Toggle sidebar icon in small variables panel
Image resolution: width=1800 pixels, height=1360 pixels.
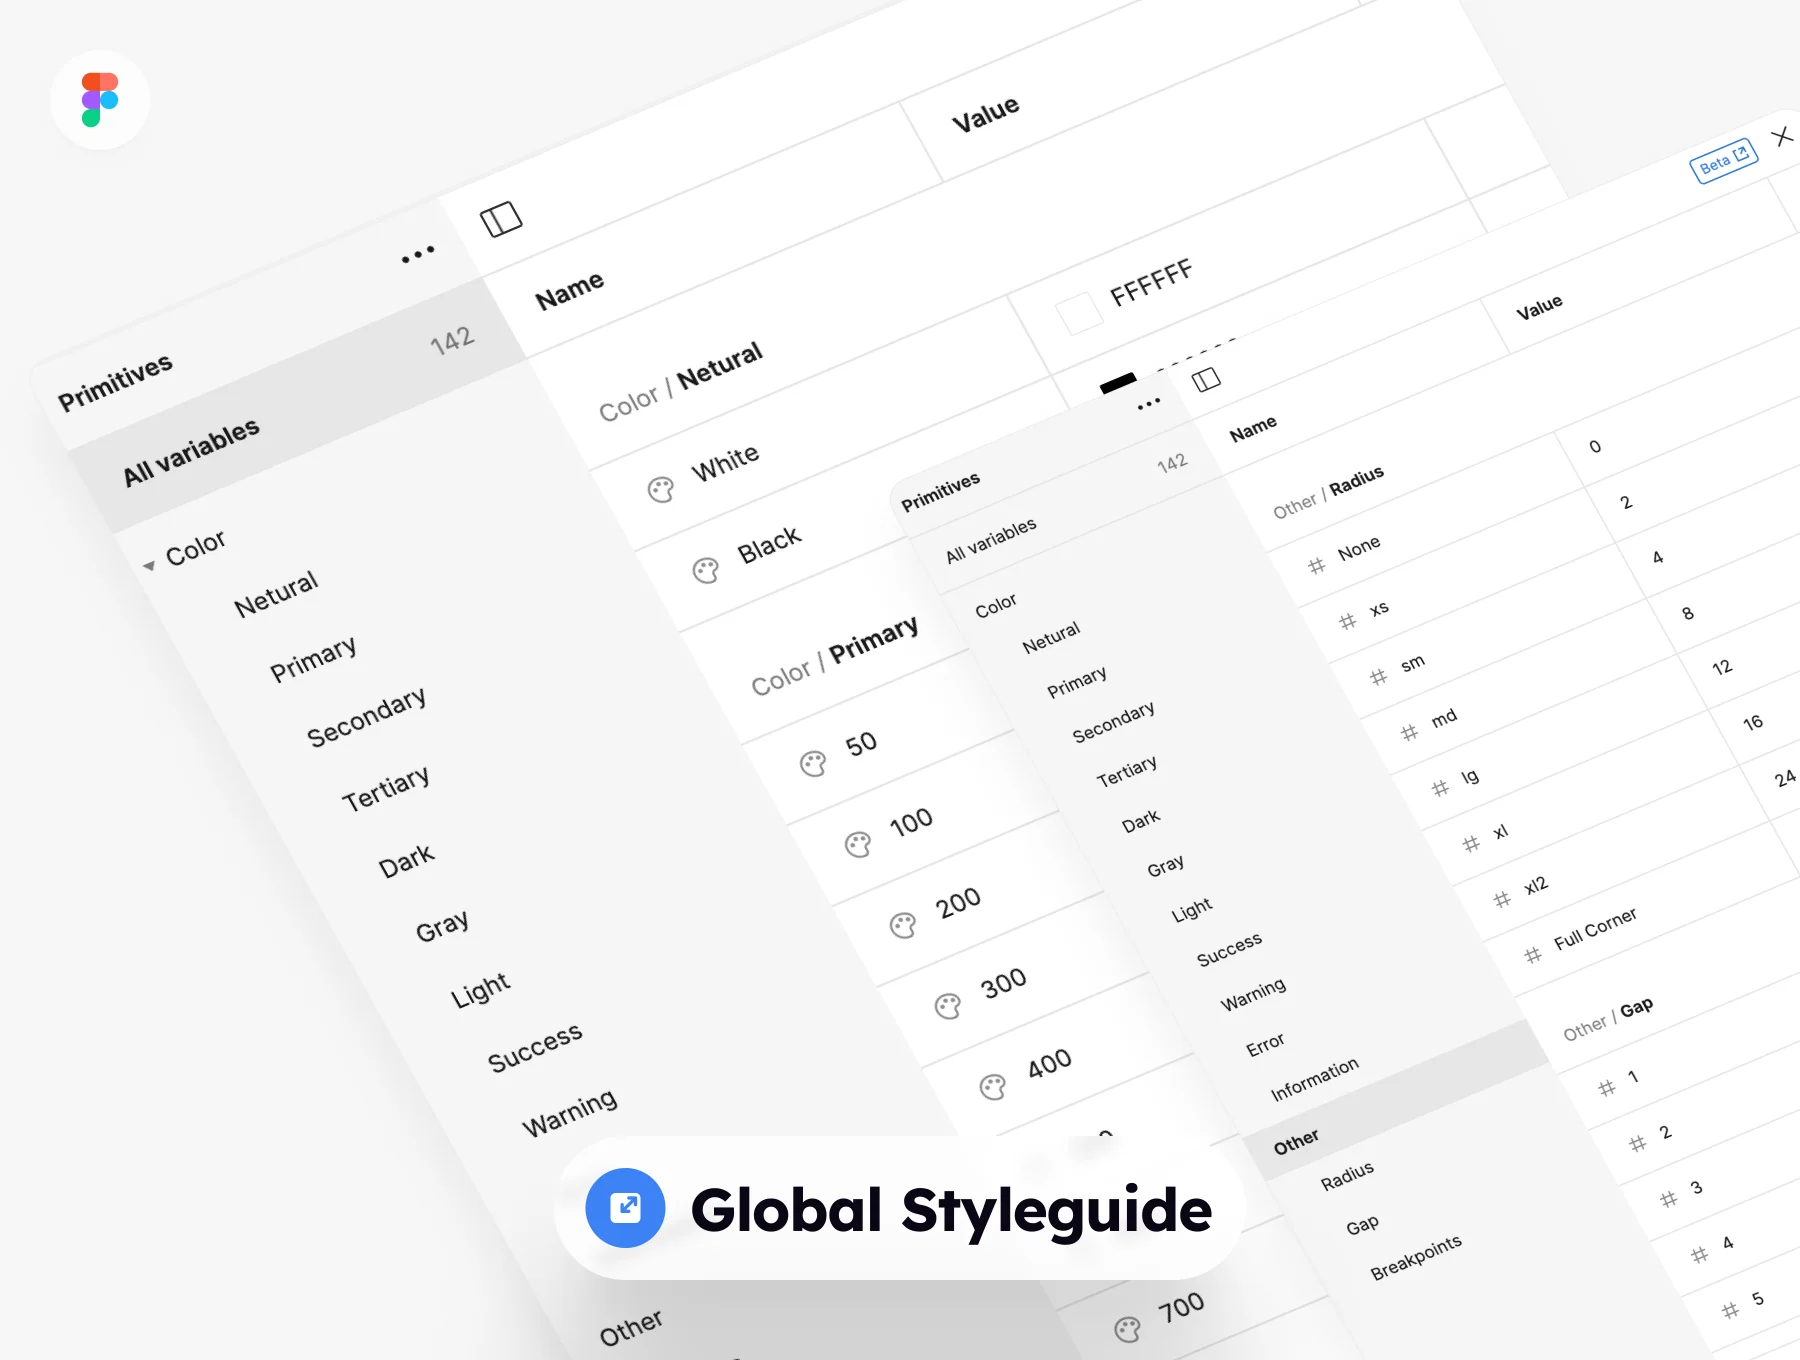coord(1207,379)
